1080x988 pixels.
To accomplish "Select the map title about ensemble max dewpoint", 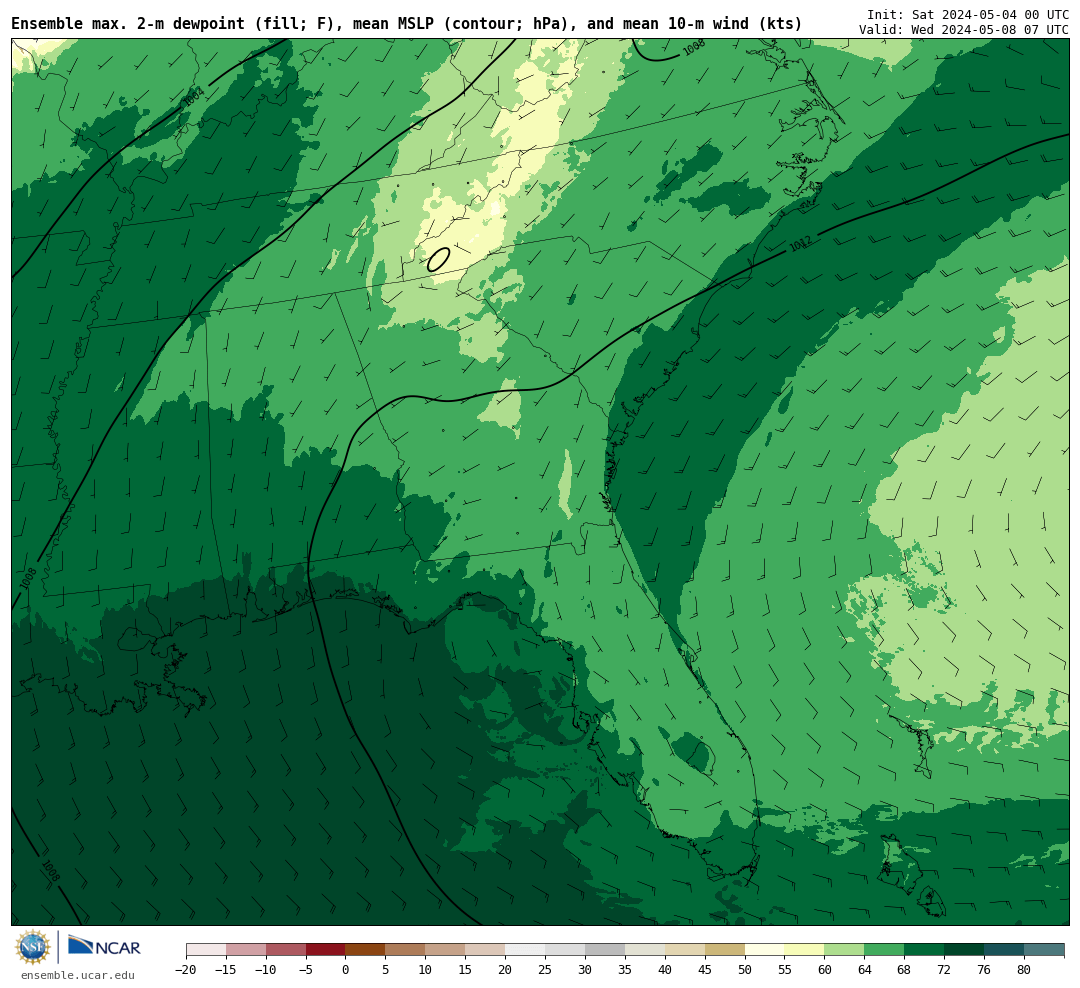I will (x=406, y=24).
